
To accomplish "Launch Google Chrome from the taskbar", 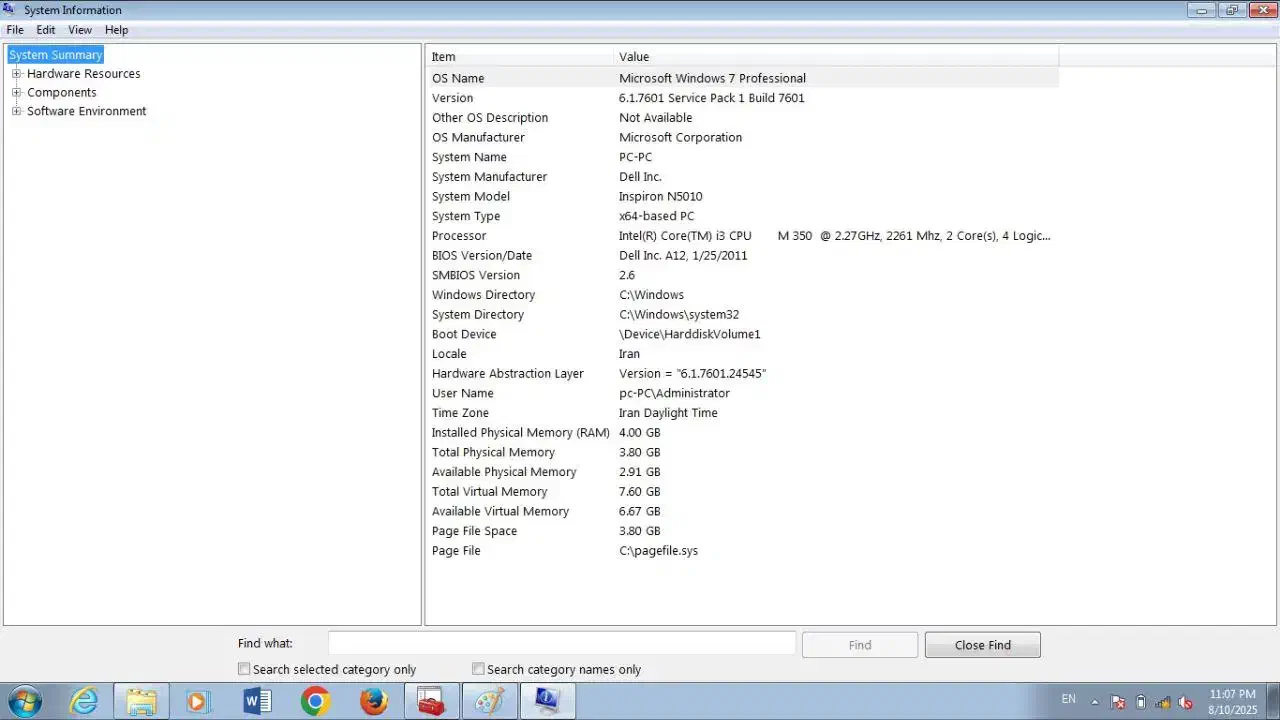I will [315, 702].
